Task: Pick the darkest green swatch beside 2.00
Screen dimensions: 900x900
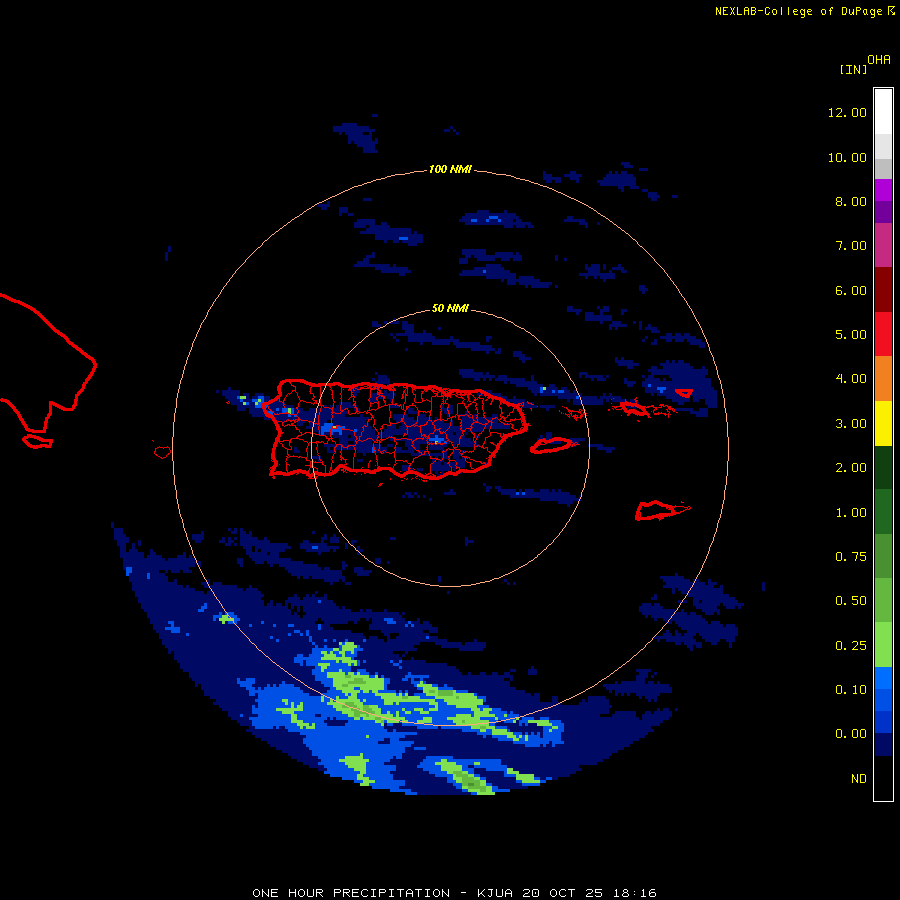Action: pyautogui.click(x=883, y=467)
